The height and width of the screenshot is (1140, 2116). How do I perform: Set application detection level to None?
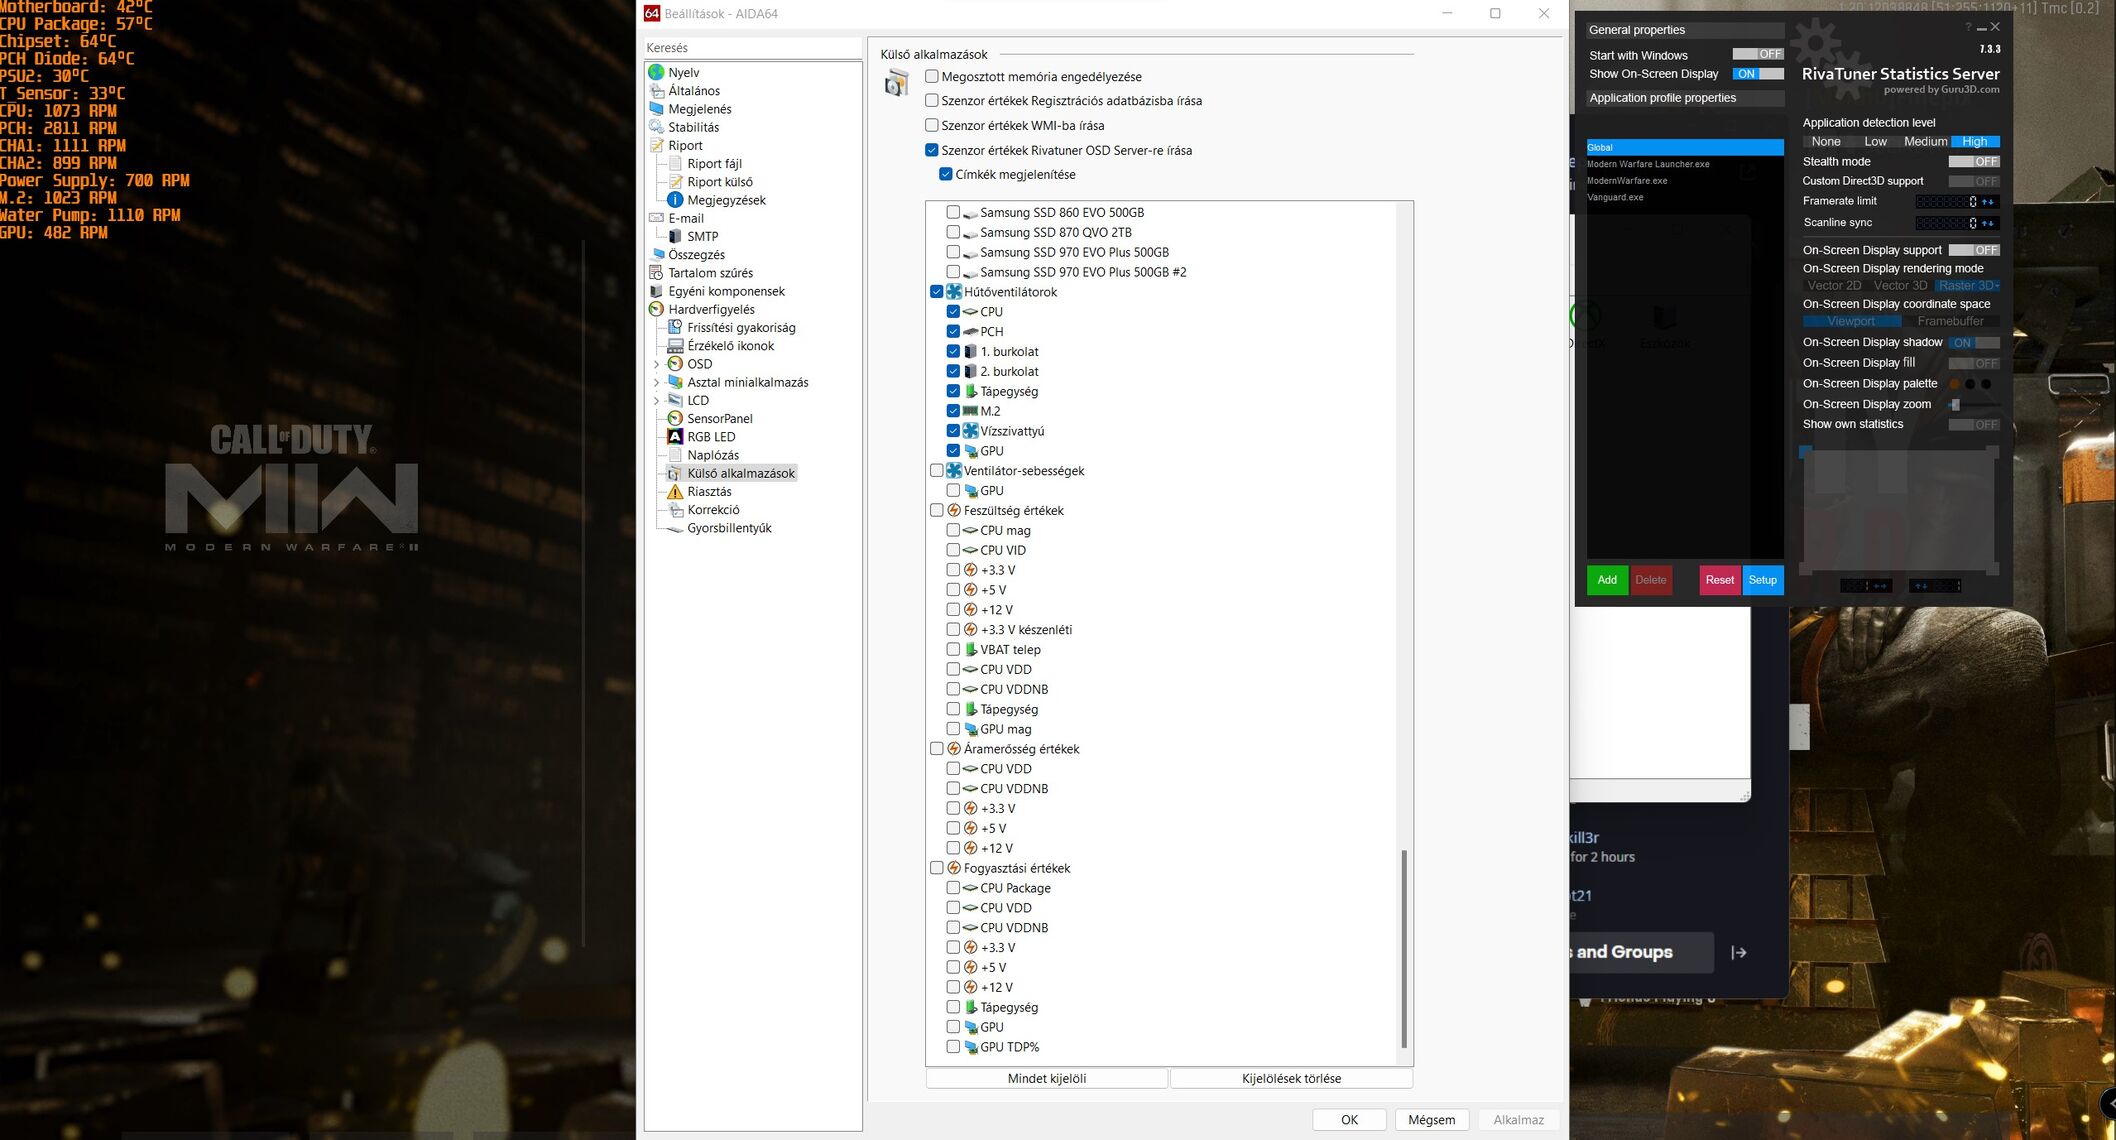click(1826, 141)
